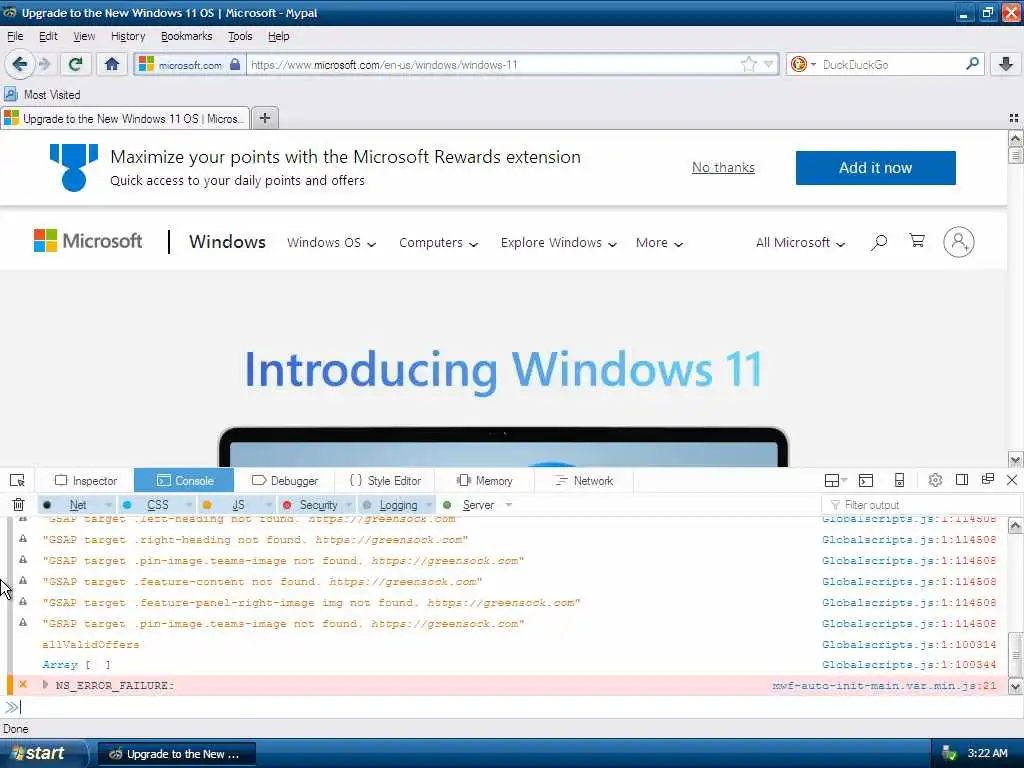The height and width of the screenshot is (768, 1024).
Task: Open Globalscripts.js:1:100314 source link
Action: coord(909,644)
